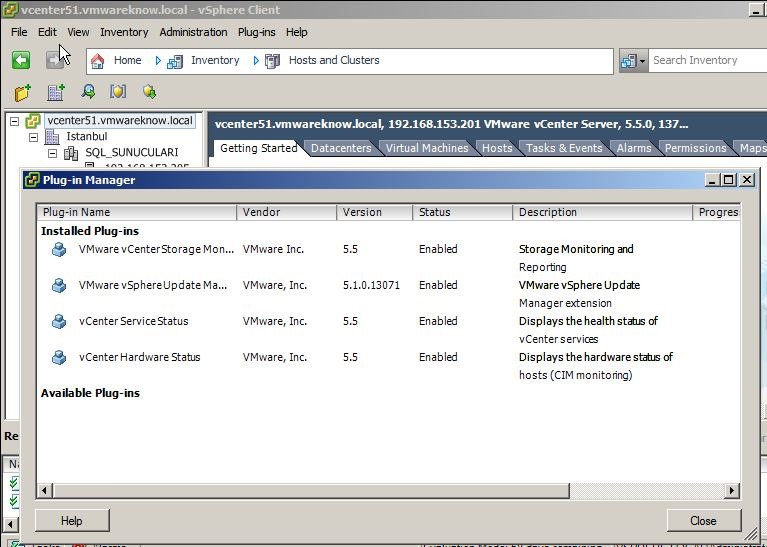Screen dimensions: 767x547
Task: Click the plug-in list scroll right arrow
Action: point(732,490)
